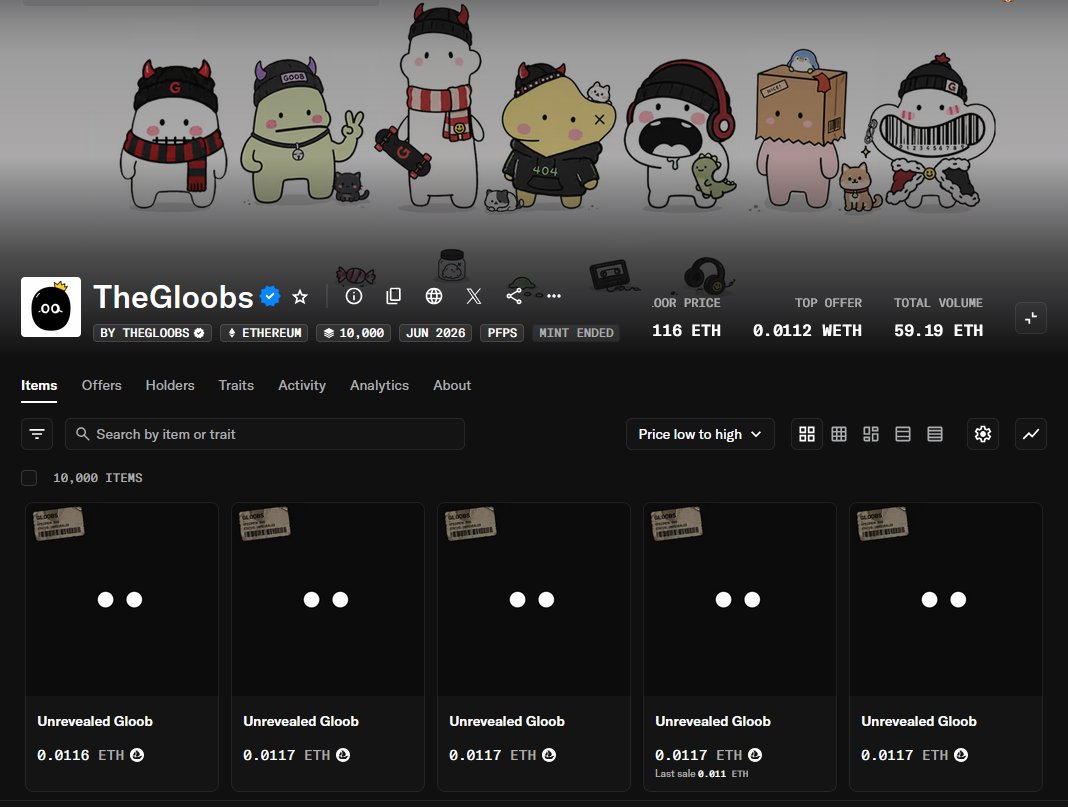
Task: Switch to list view layout
Action: (x=903, y=434)
